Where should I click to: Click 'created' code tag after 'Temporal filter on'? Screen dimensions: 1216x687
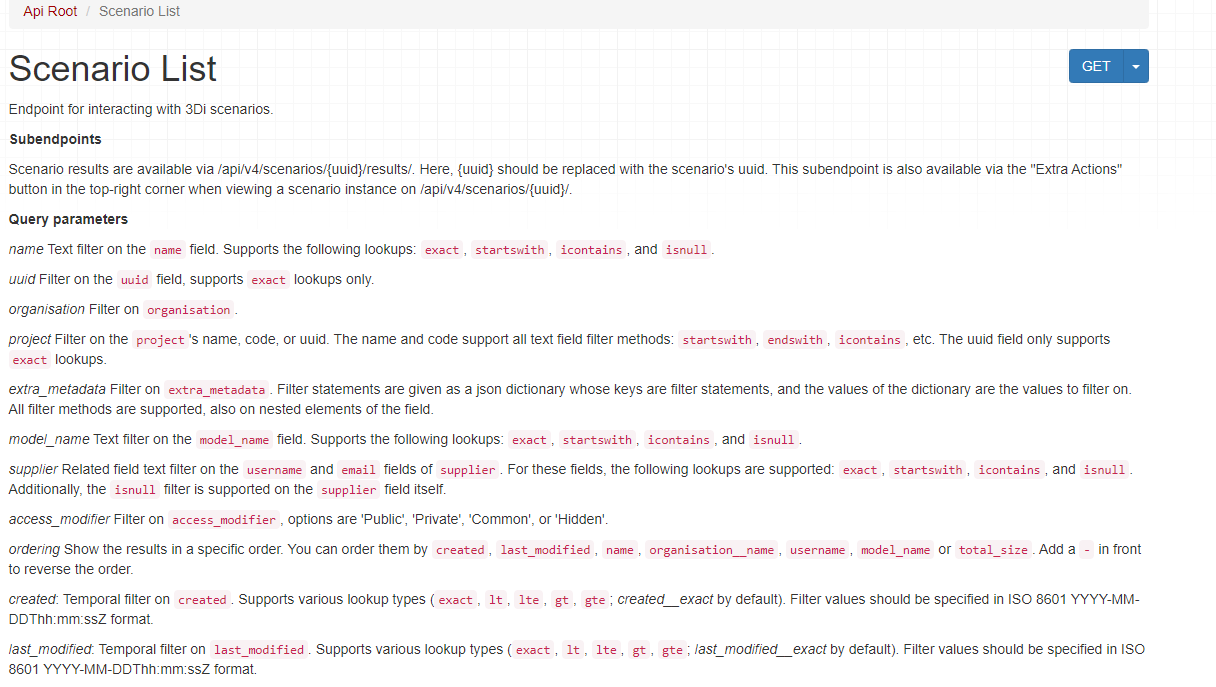pos(203,600)
